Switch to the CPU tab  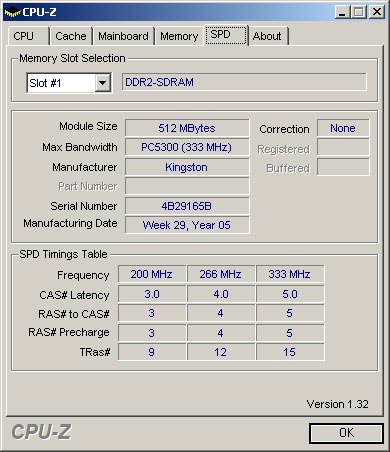click(x=28, y=36)
